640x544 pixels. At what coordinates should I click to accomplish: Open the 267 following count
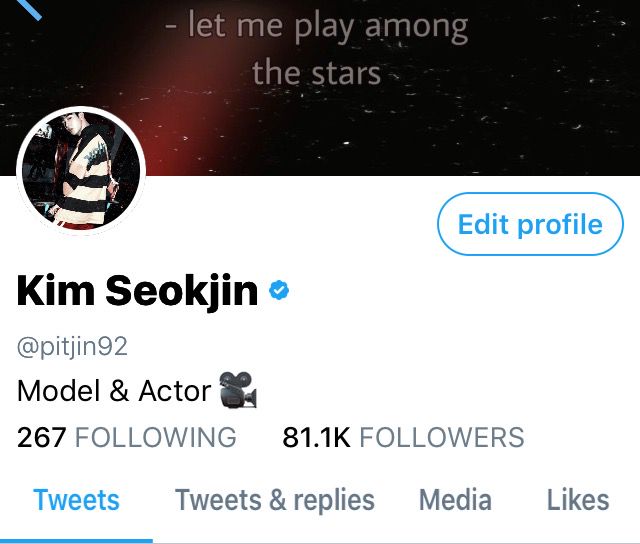pos(41,437)
